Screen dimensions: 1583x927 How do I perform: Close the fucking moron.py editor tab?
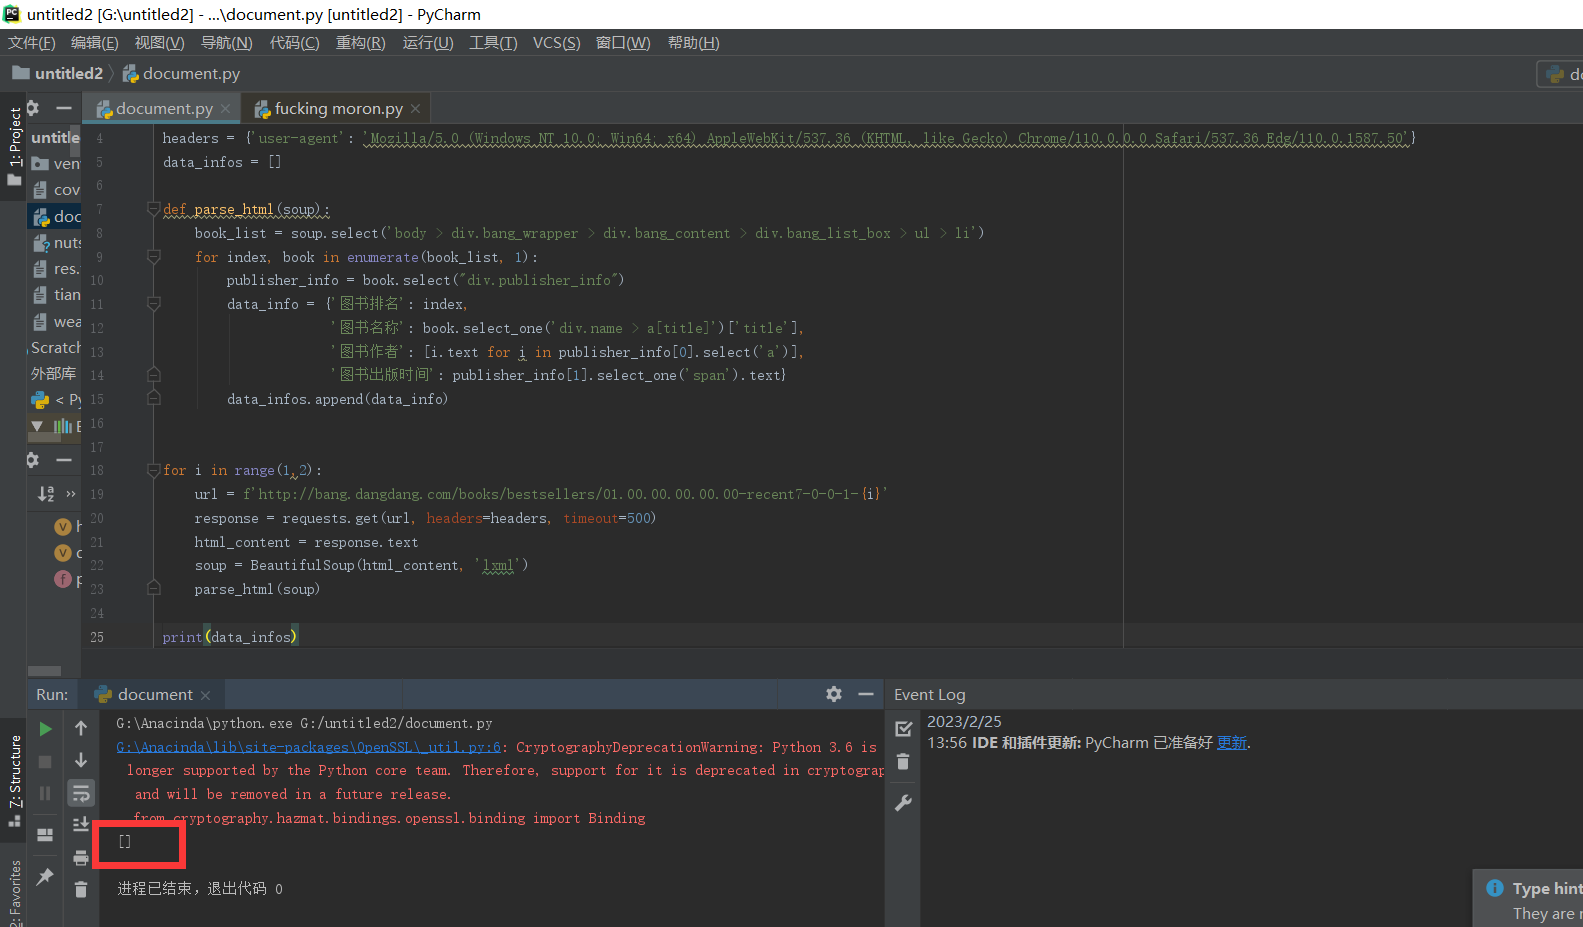(x=415, y=109)
